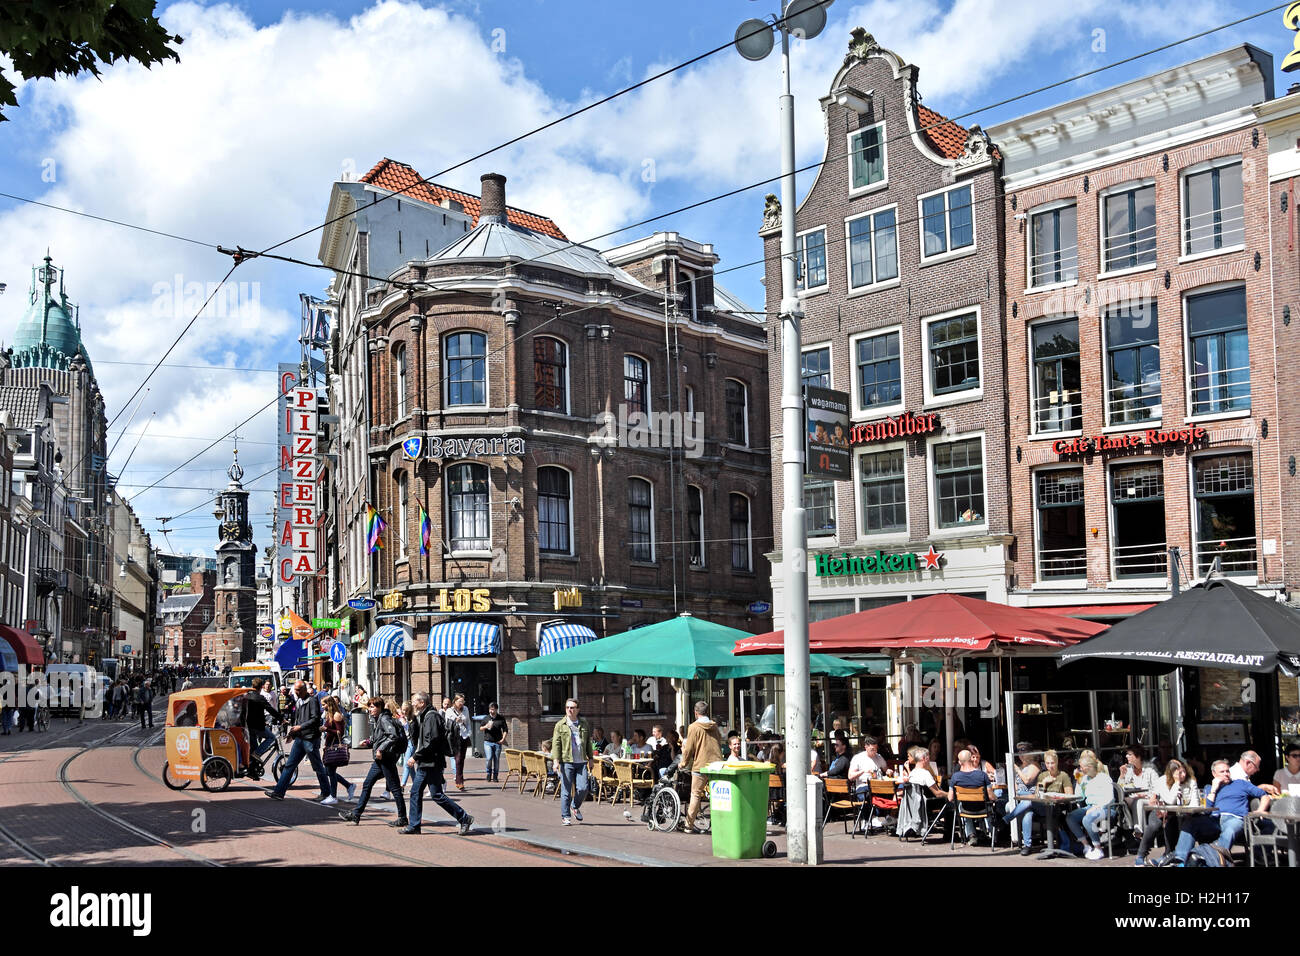This screenshot has height=956, width=1300.
Task: Click the vertical PIZZERIA sign
Action: point(304,482)
